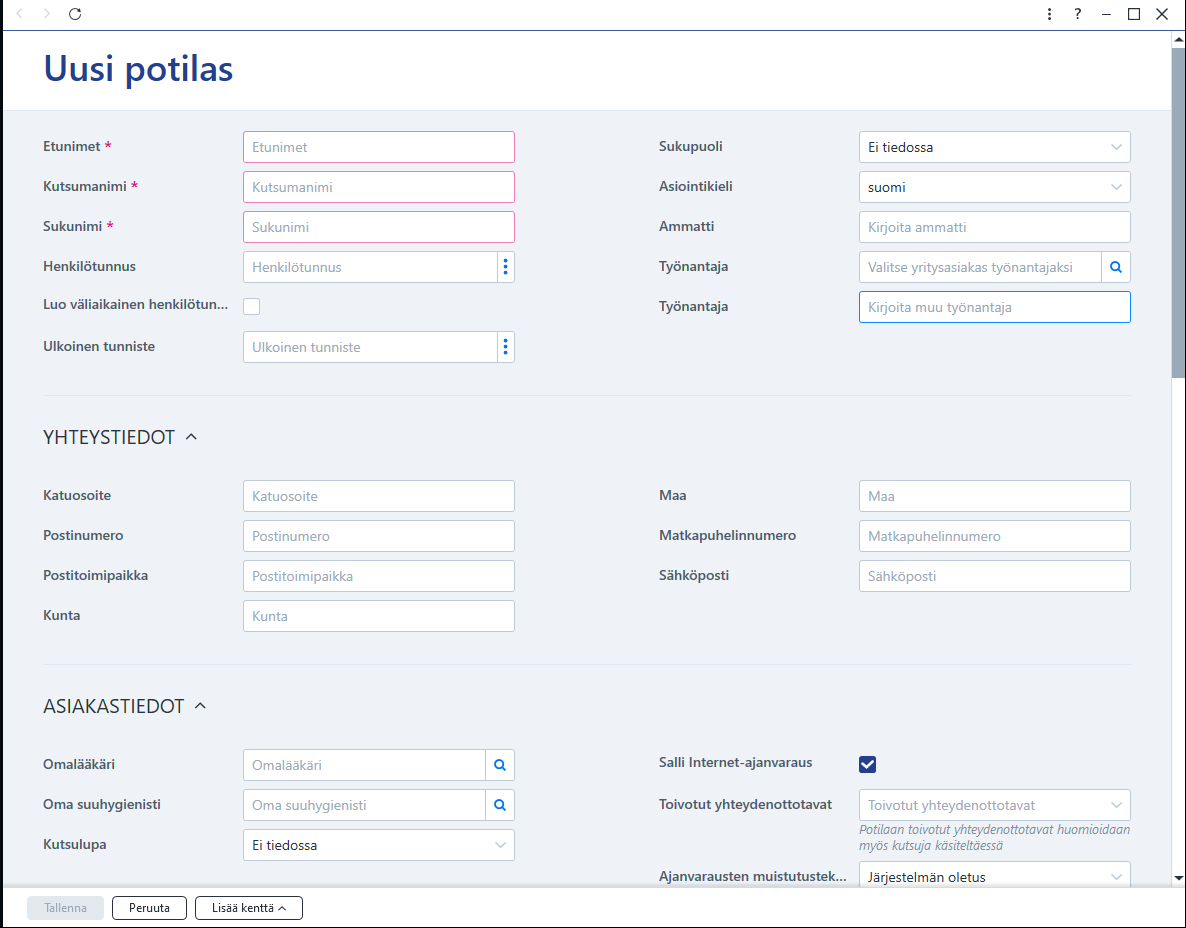Uncheck Salli Internet-ajanvaraus checkbox

868,764
